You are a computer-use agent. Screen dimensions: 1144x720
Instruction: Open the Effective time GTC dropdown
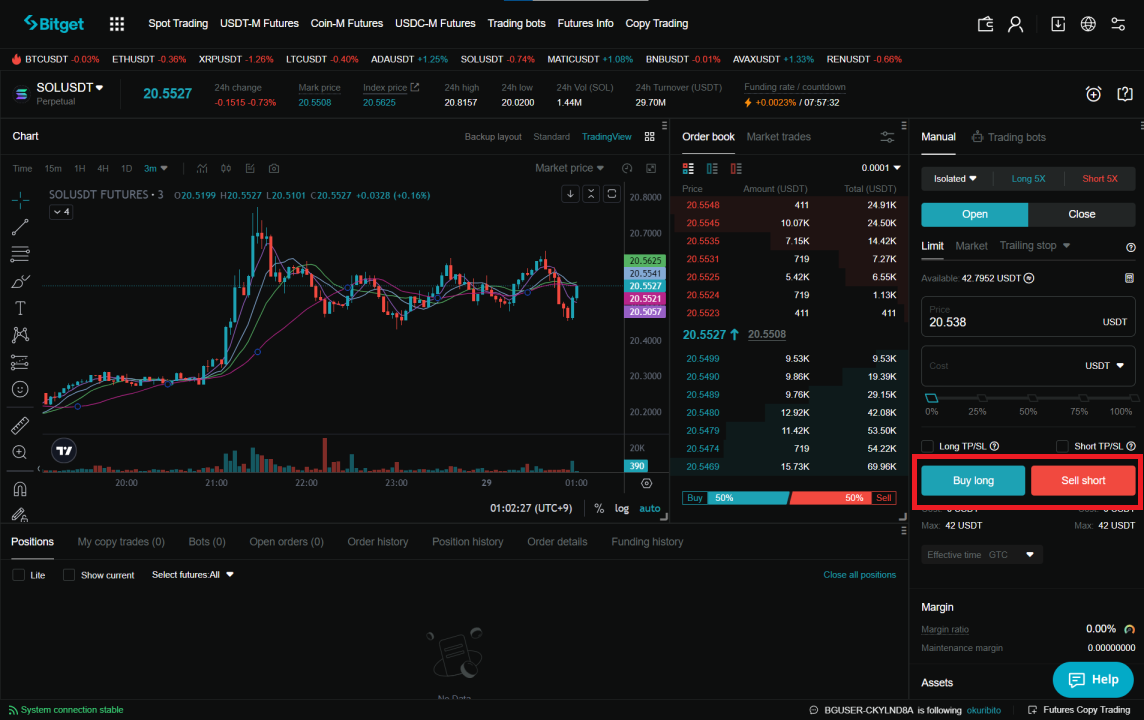[x=981, y=555]
